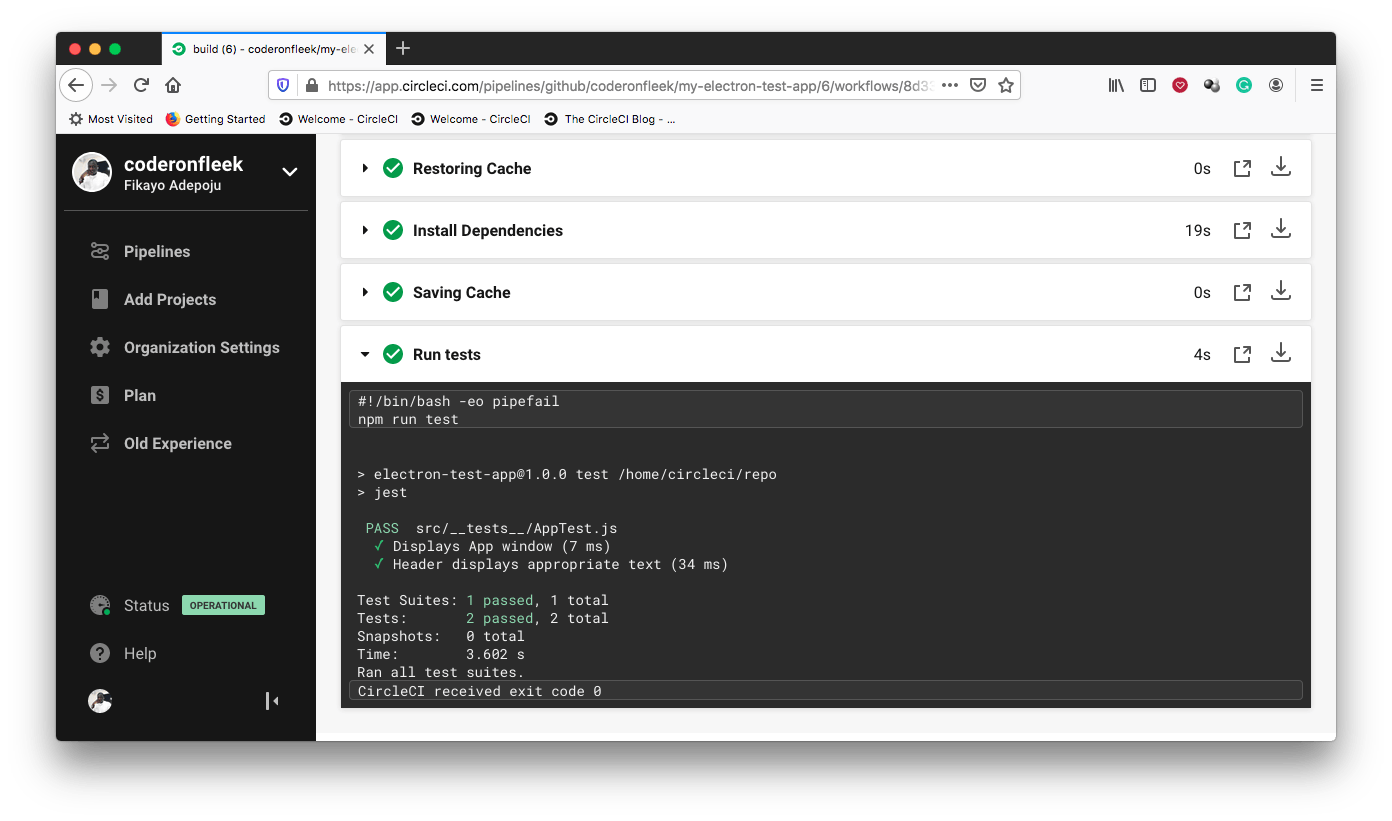Download the Install Dependencies step output

click(x=1281, y=229)
